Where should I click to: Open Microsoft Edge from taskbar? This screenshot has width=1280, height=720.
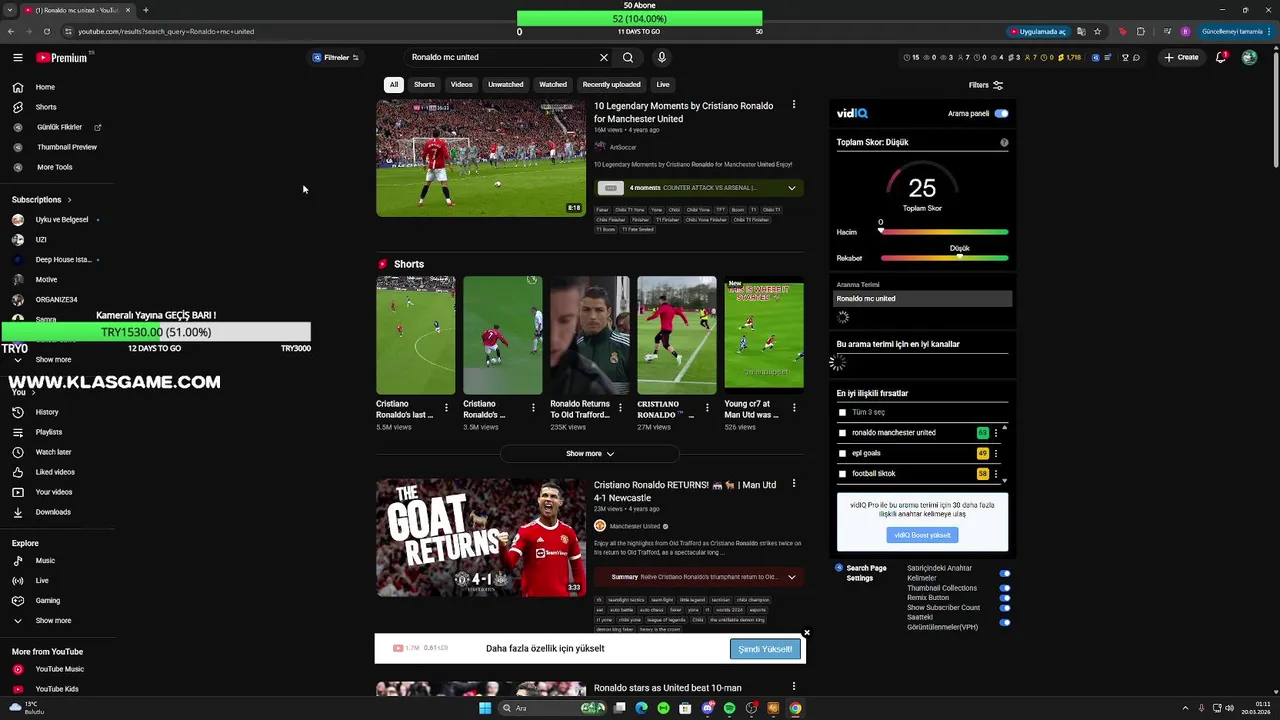point(642,708)
